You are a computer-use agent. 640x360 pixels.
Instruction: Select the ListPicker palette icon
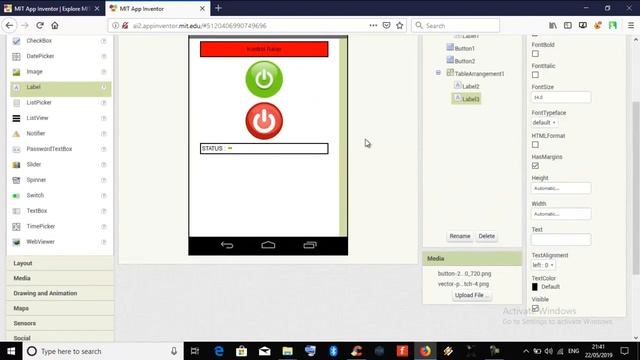[16, 103]
